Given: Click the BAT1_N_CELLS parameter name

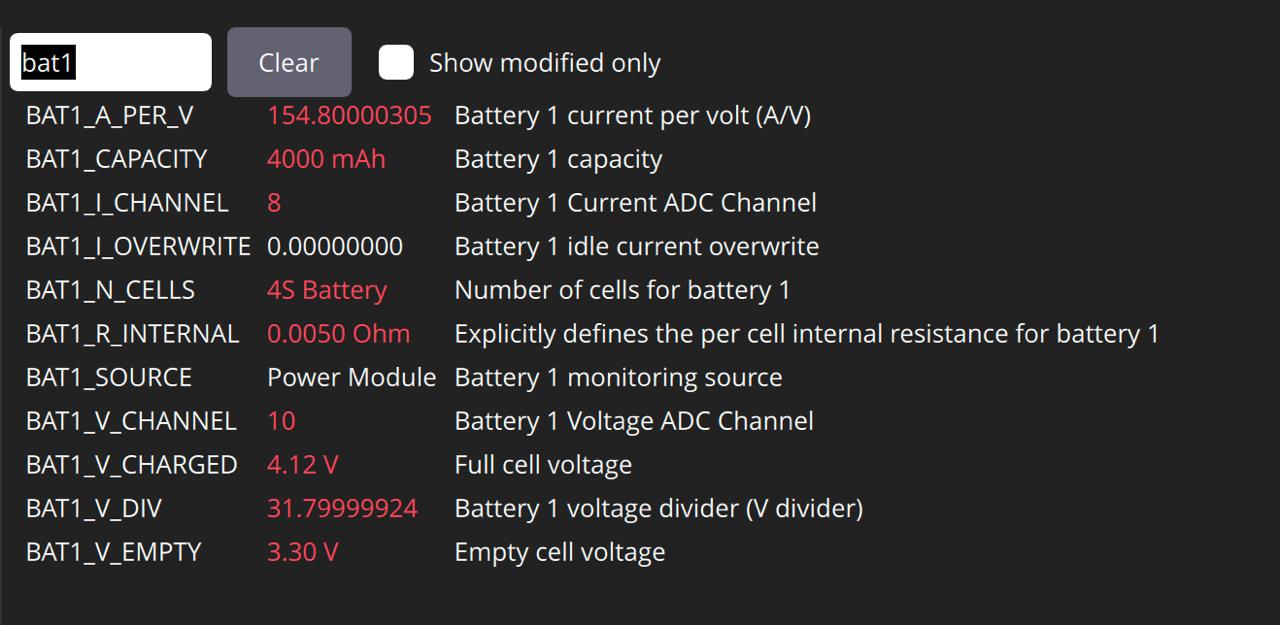Looking at the screenshot, I should point(110,291).
